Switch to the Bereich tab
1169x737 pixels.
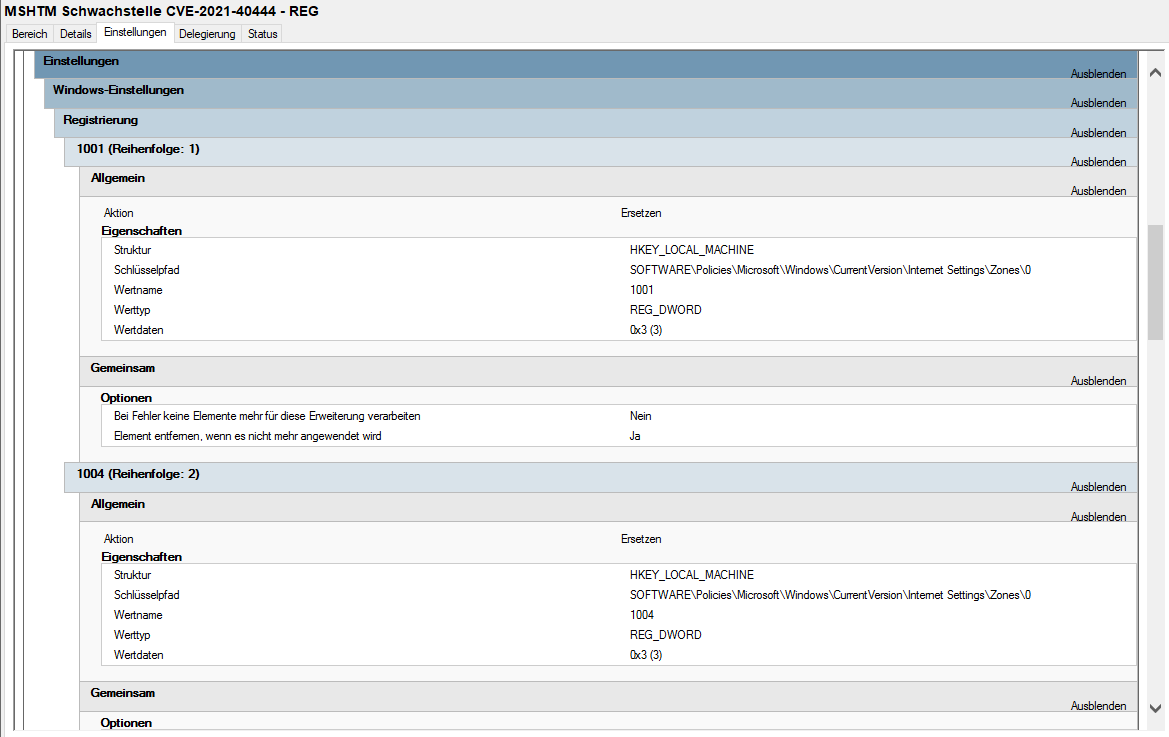click(x=29, y=34)
